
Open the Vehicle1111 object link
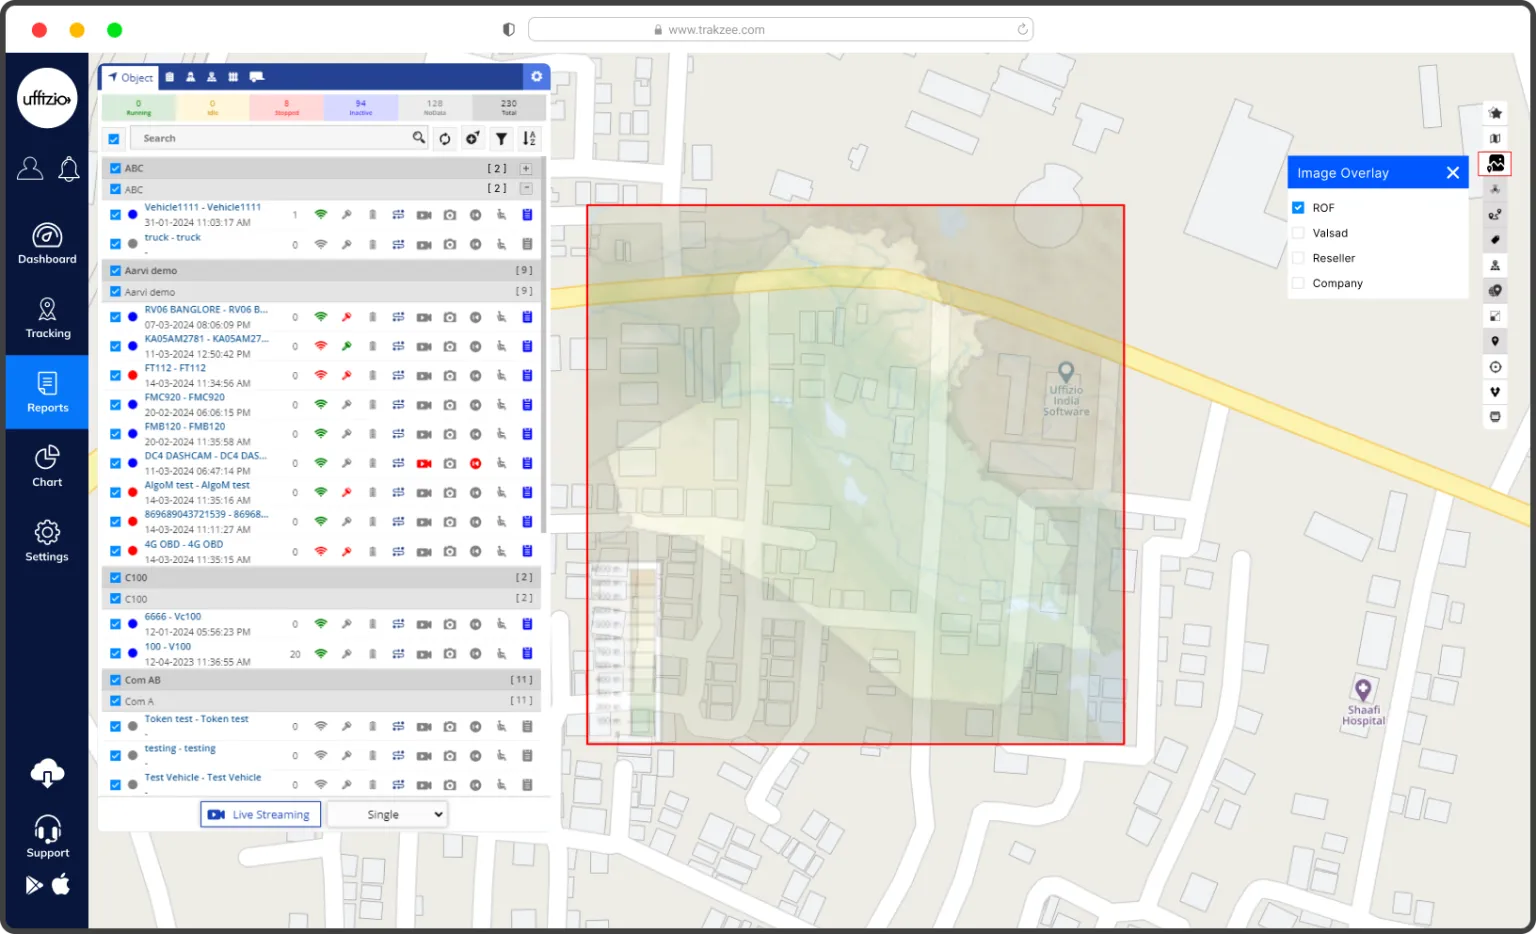pyautogui.click(x=202, y=208)
